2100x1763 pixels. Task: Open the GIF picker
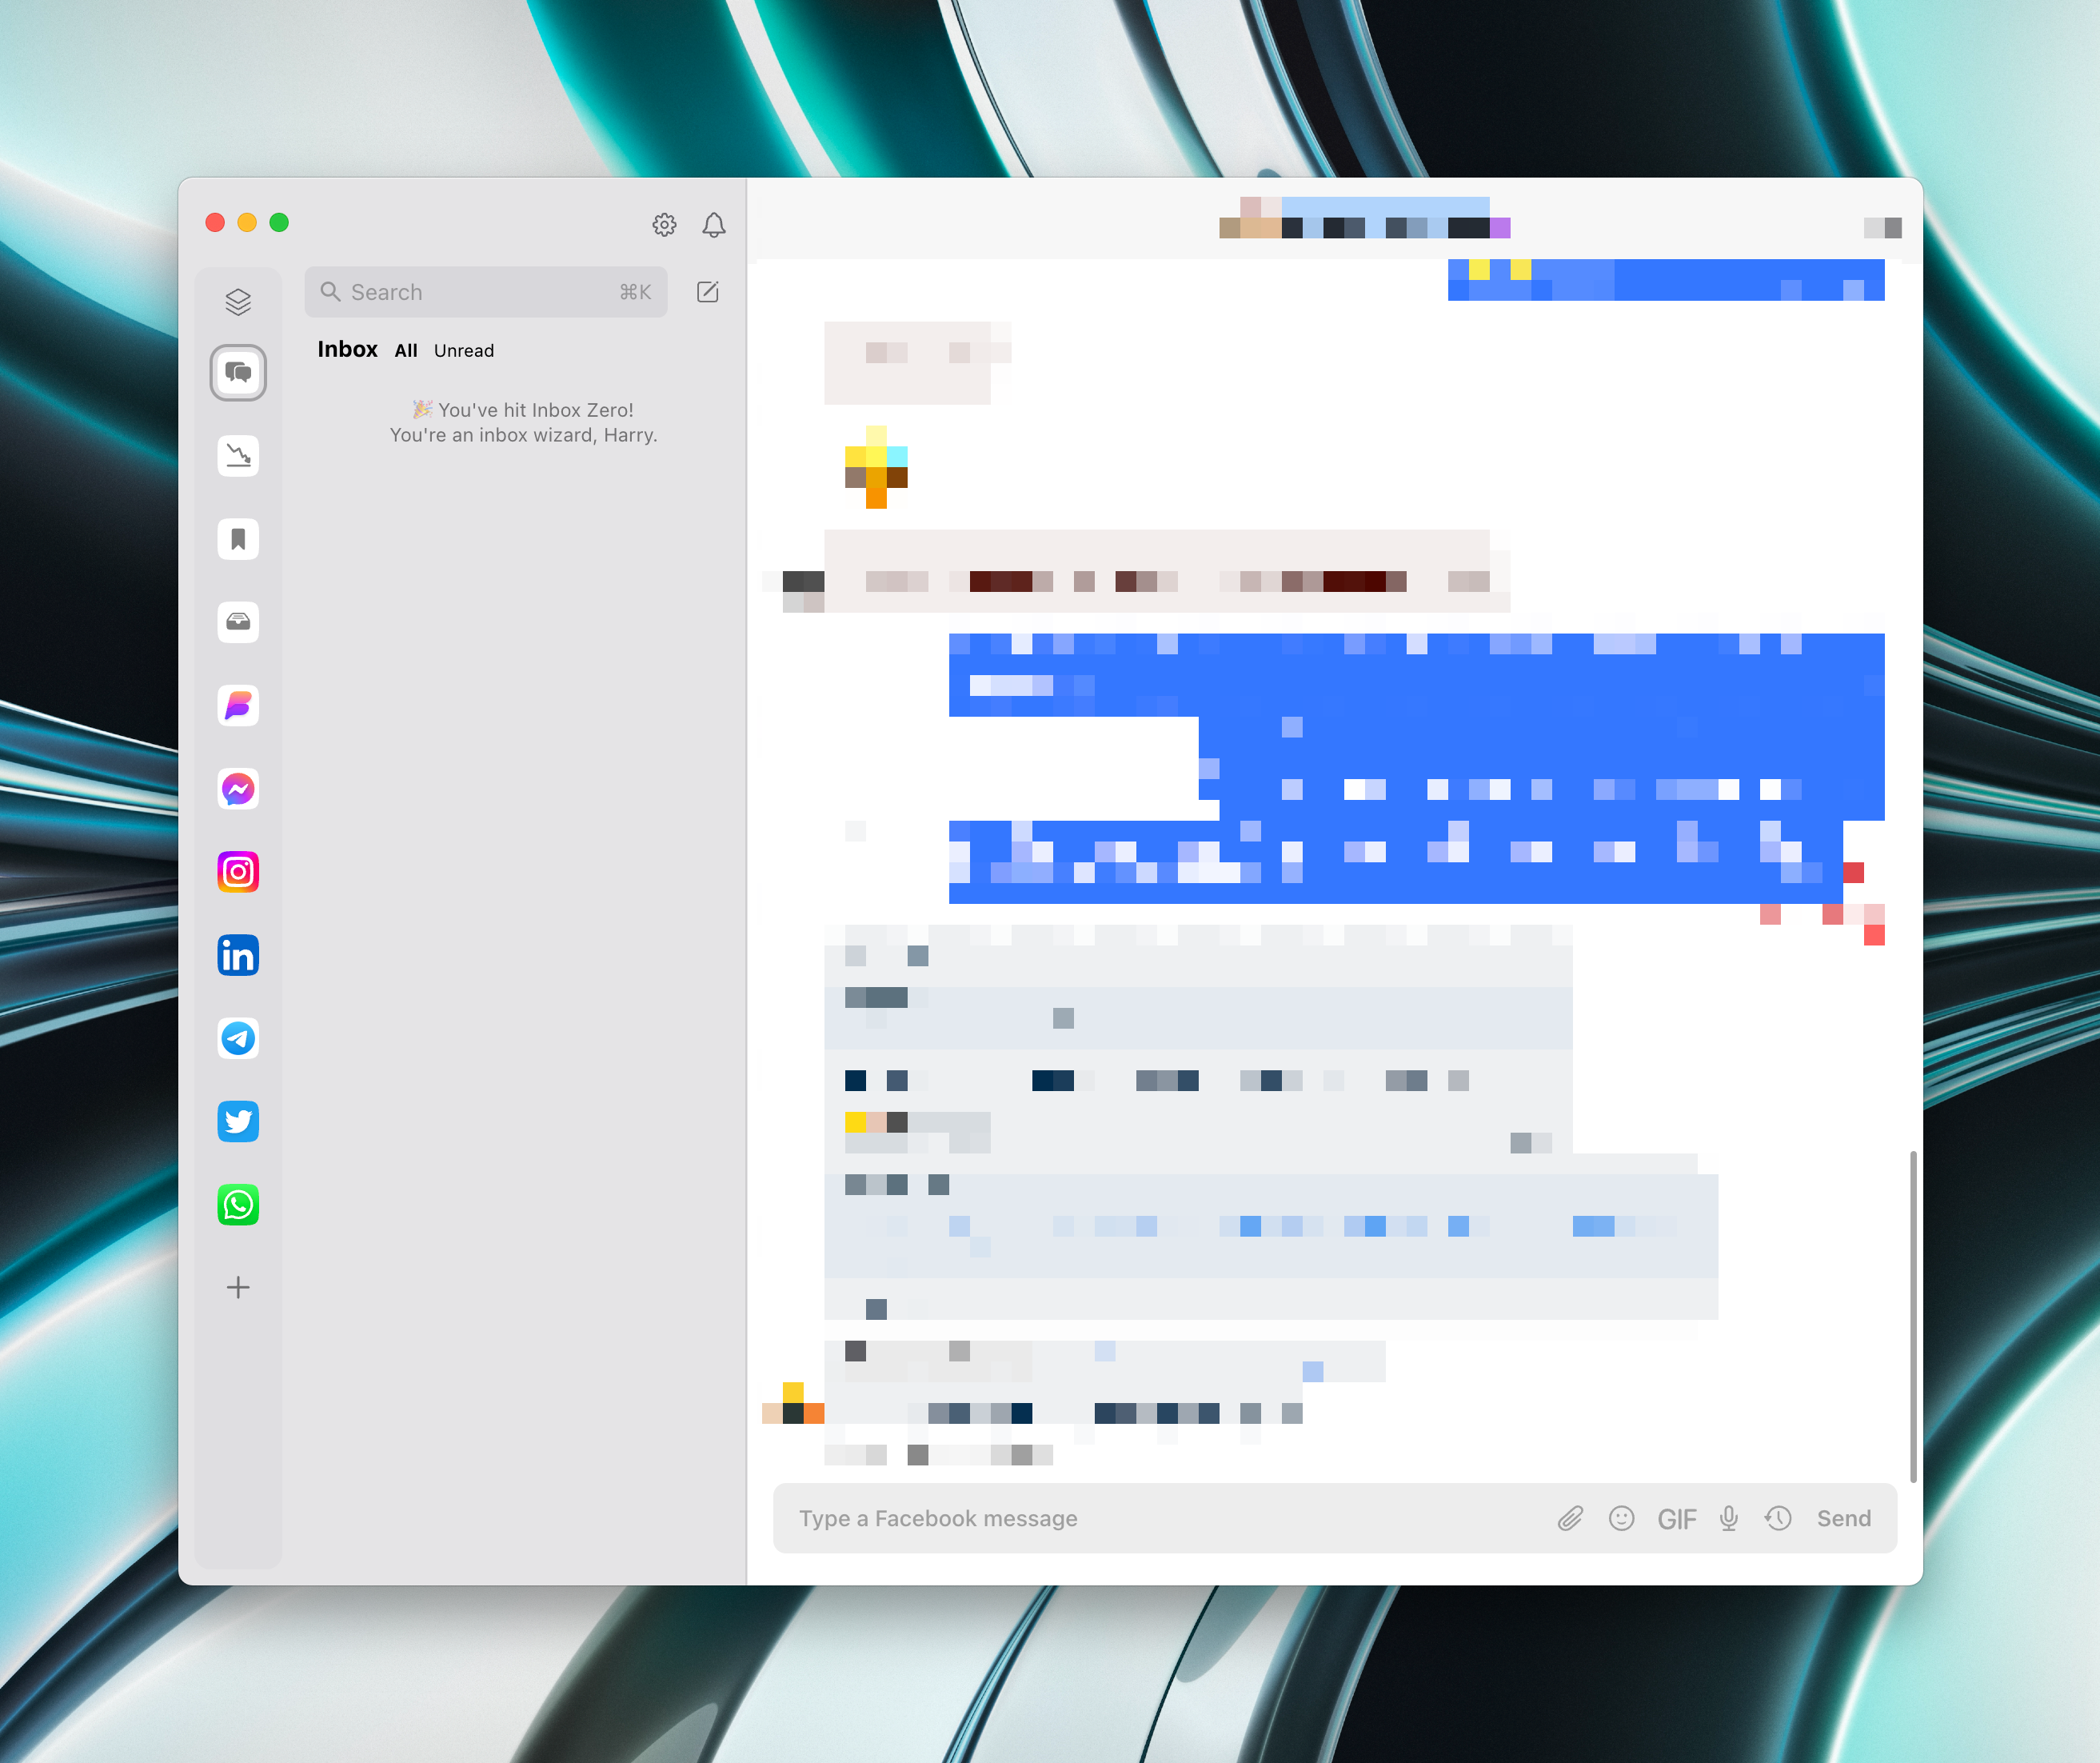pyautogui.click(x=1676, y=1519)
